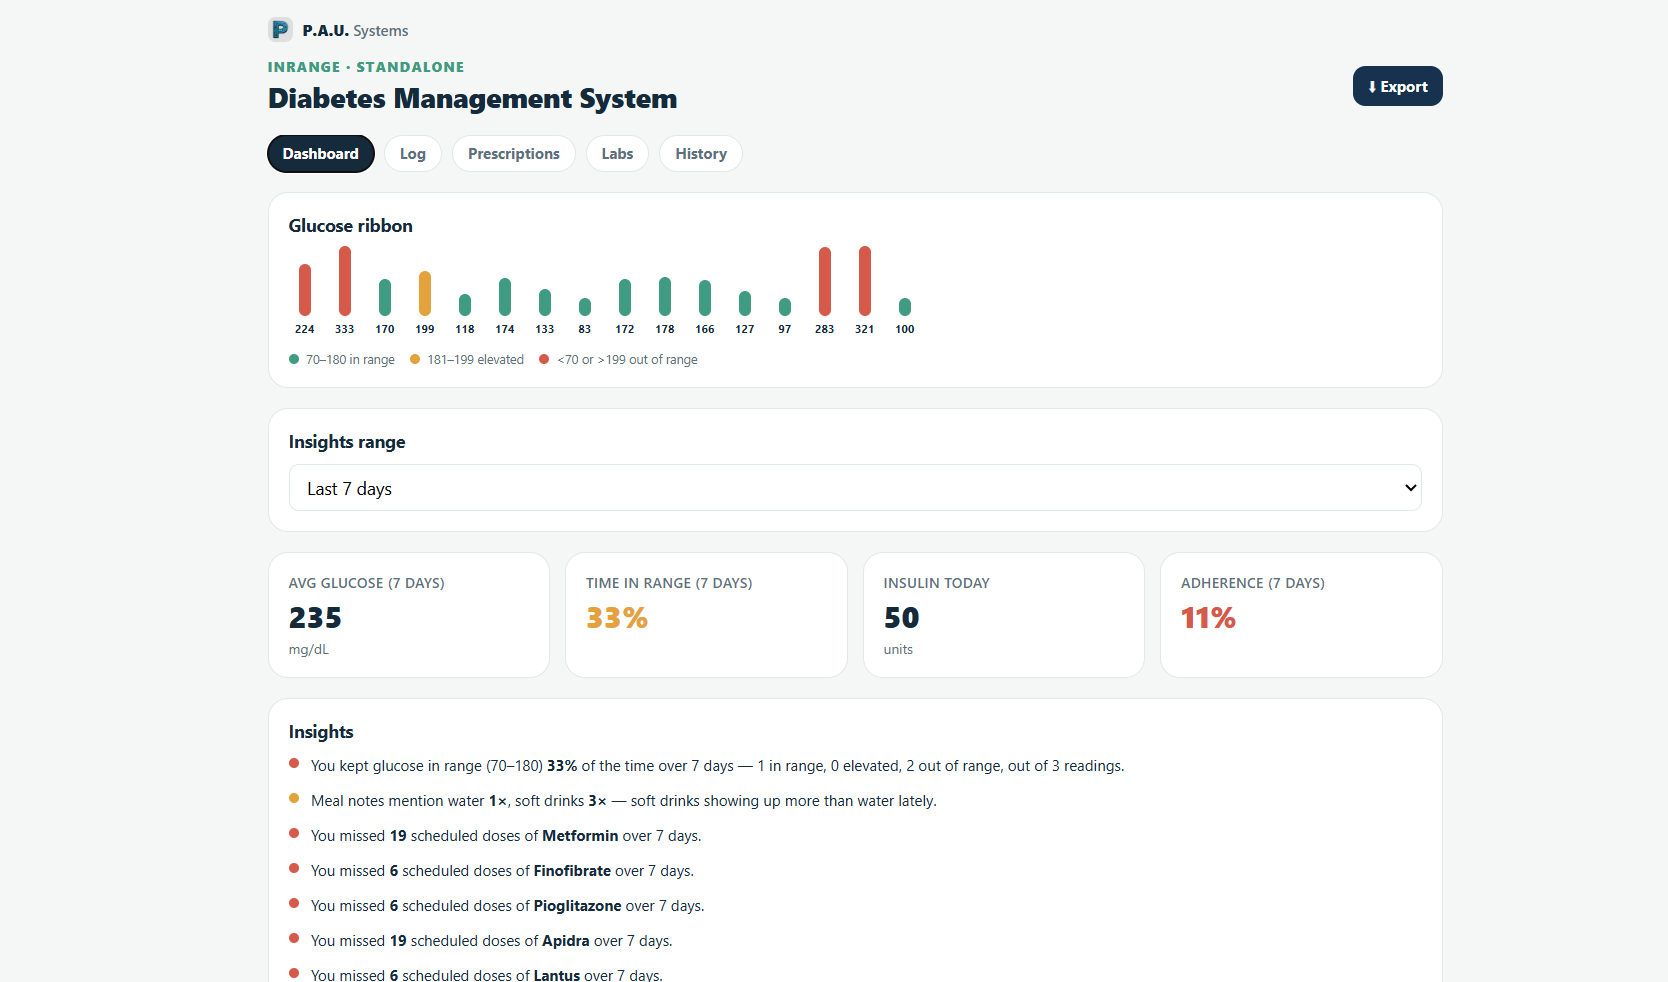Image resolution: width=1668 pixels, height=982 pixels.
Task: Click the 97 glucose bar
Action: 785,307
